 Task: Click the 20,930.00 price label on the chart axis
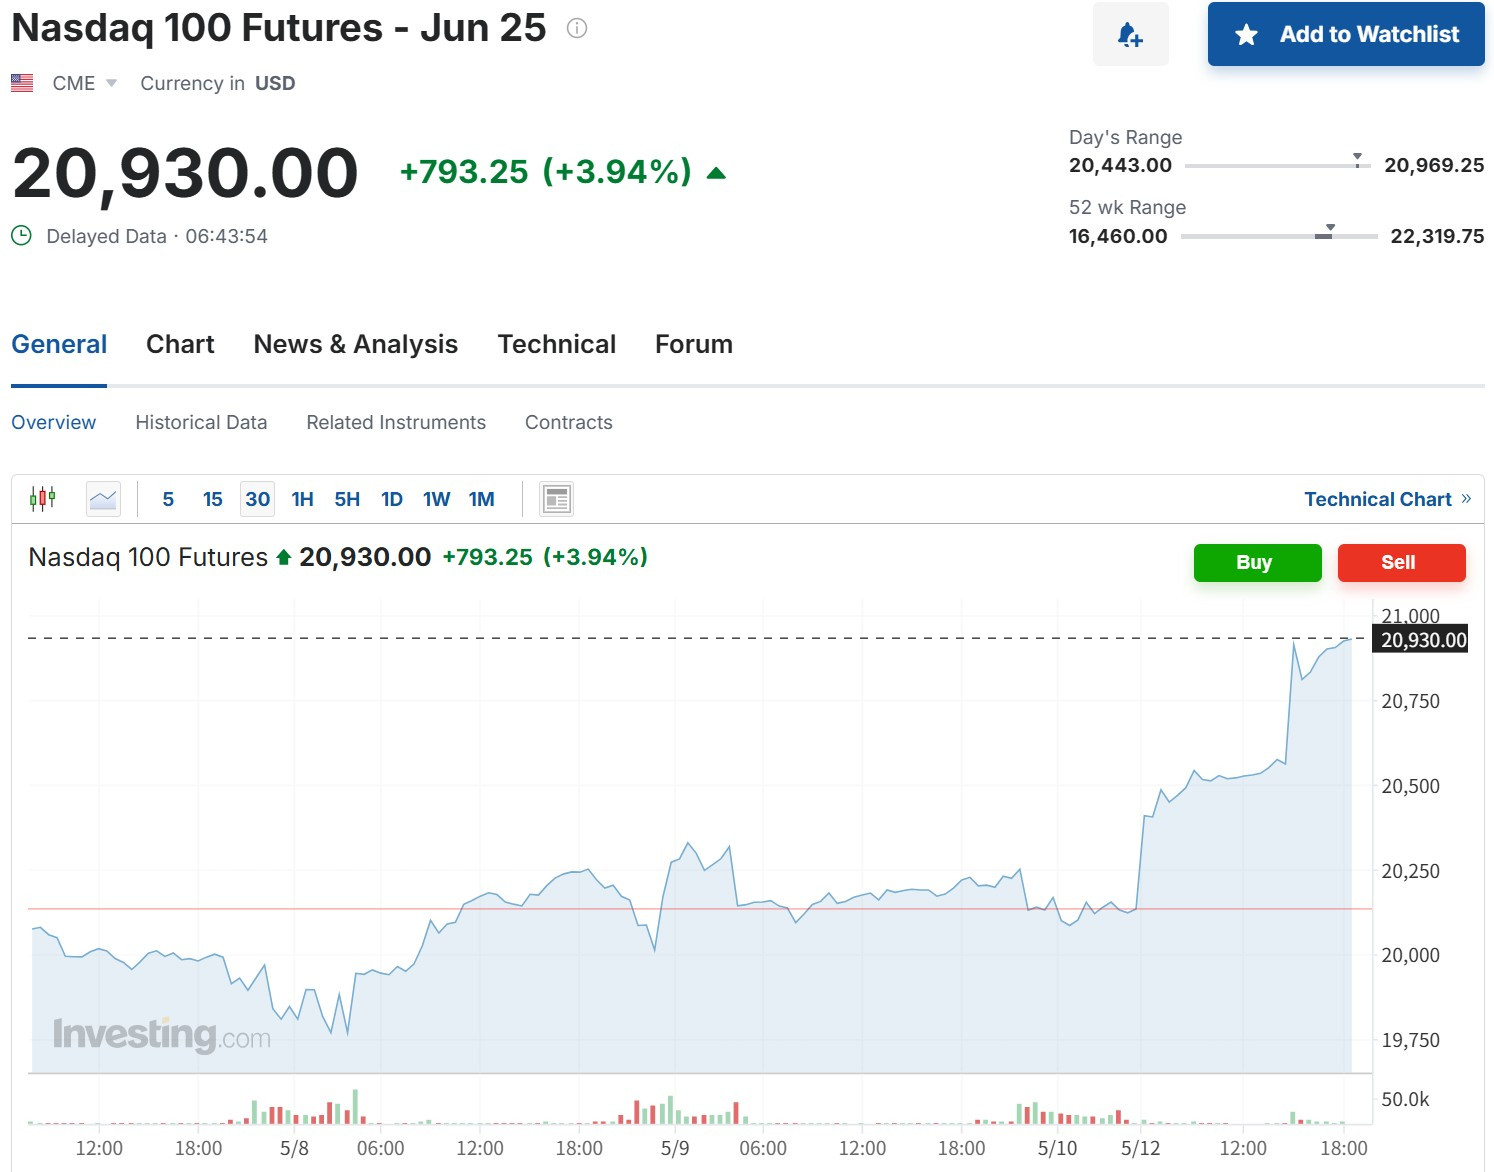pyautogui.click(x=1421, y=640)
